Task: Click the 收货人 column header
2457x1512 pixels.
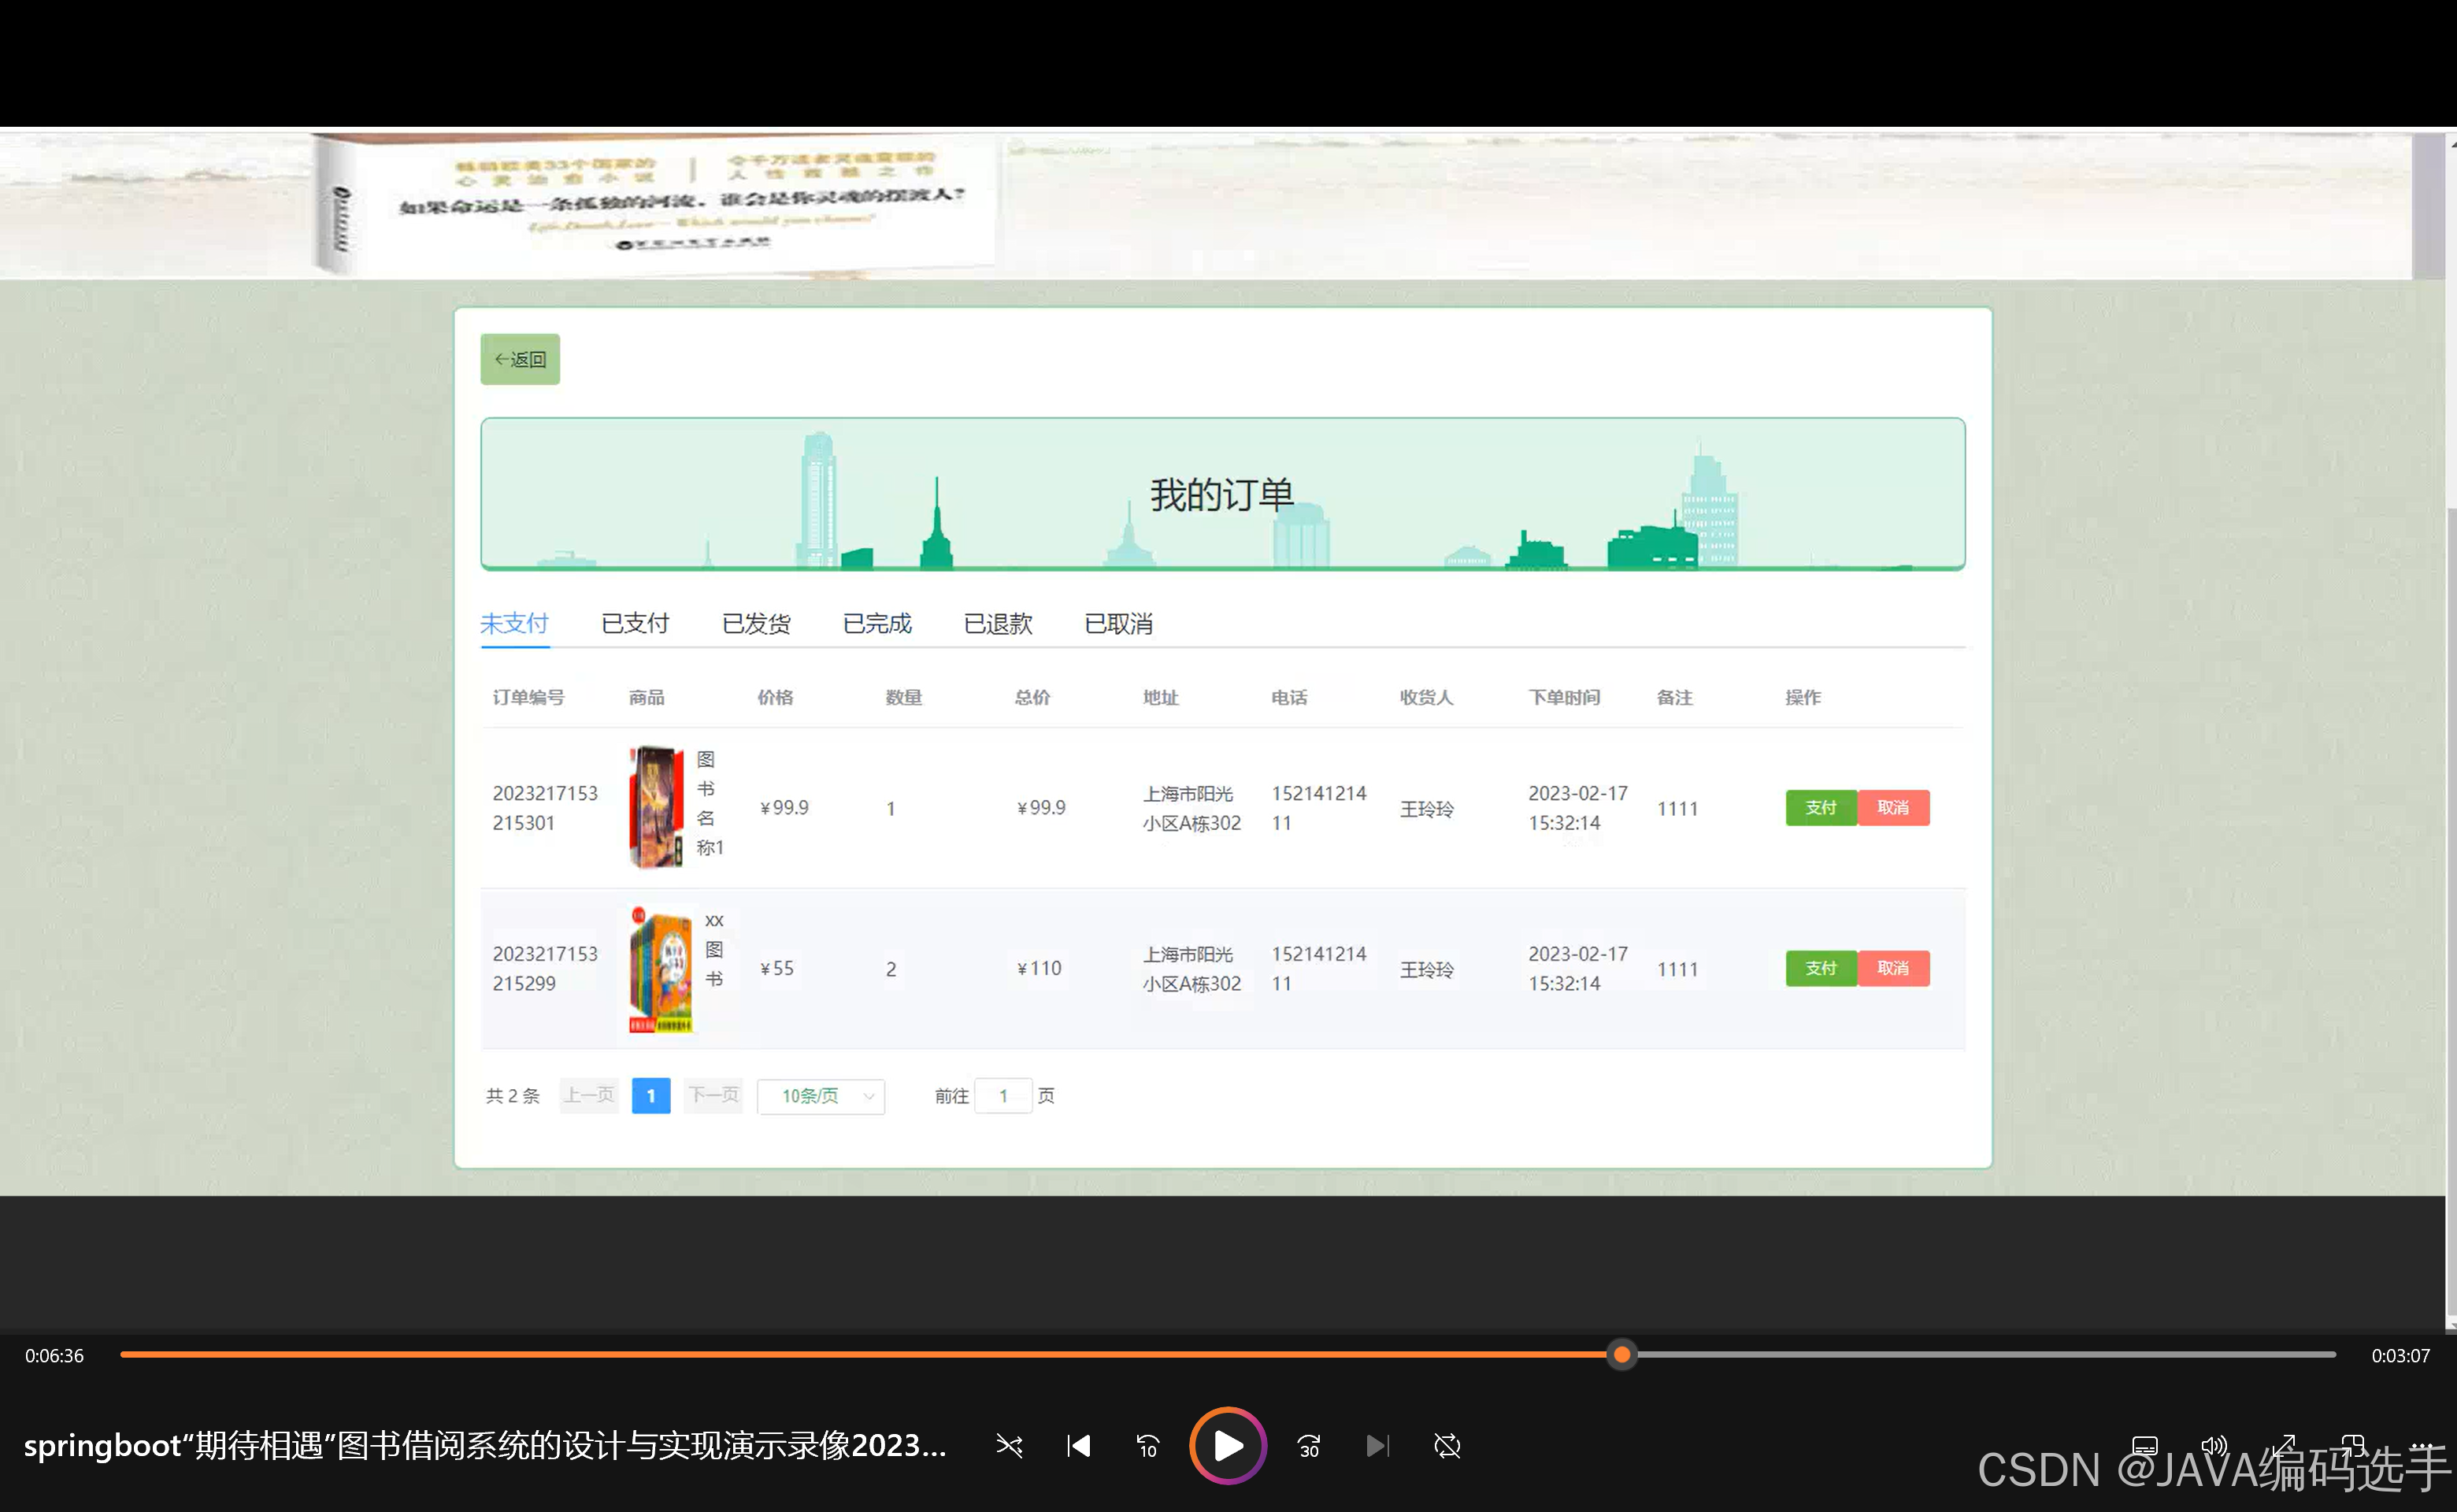Action: point(1426,697)
